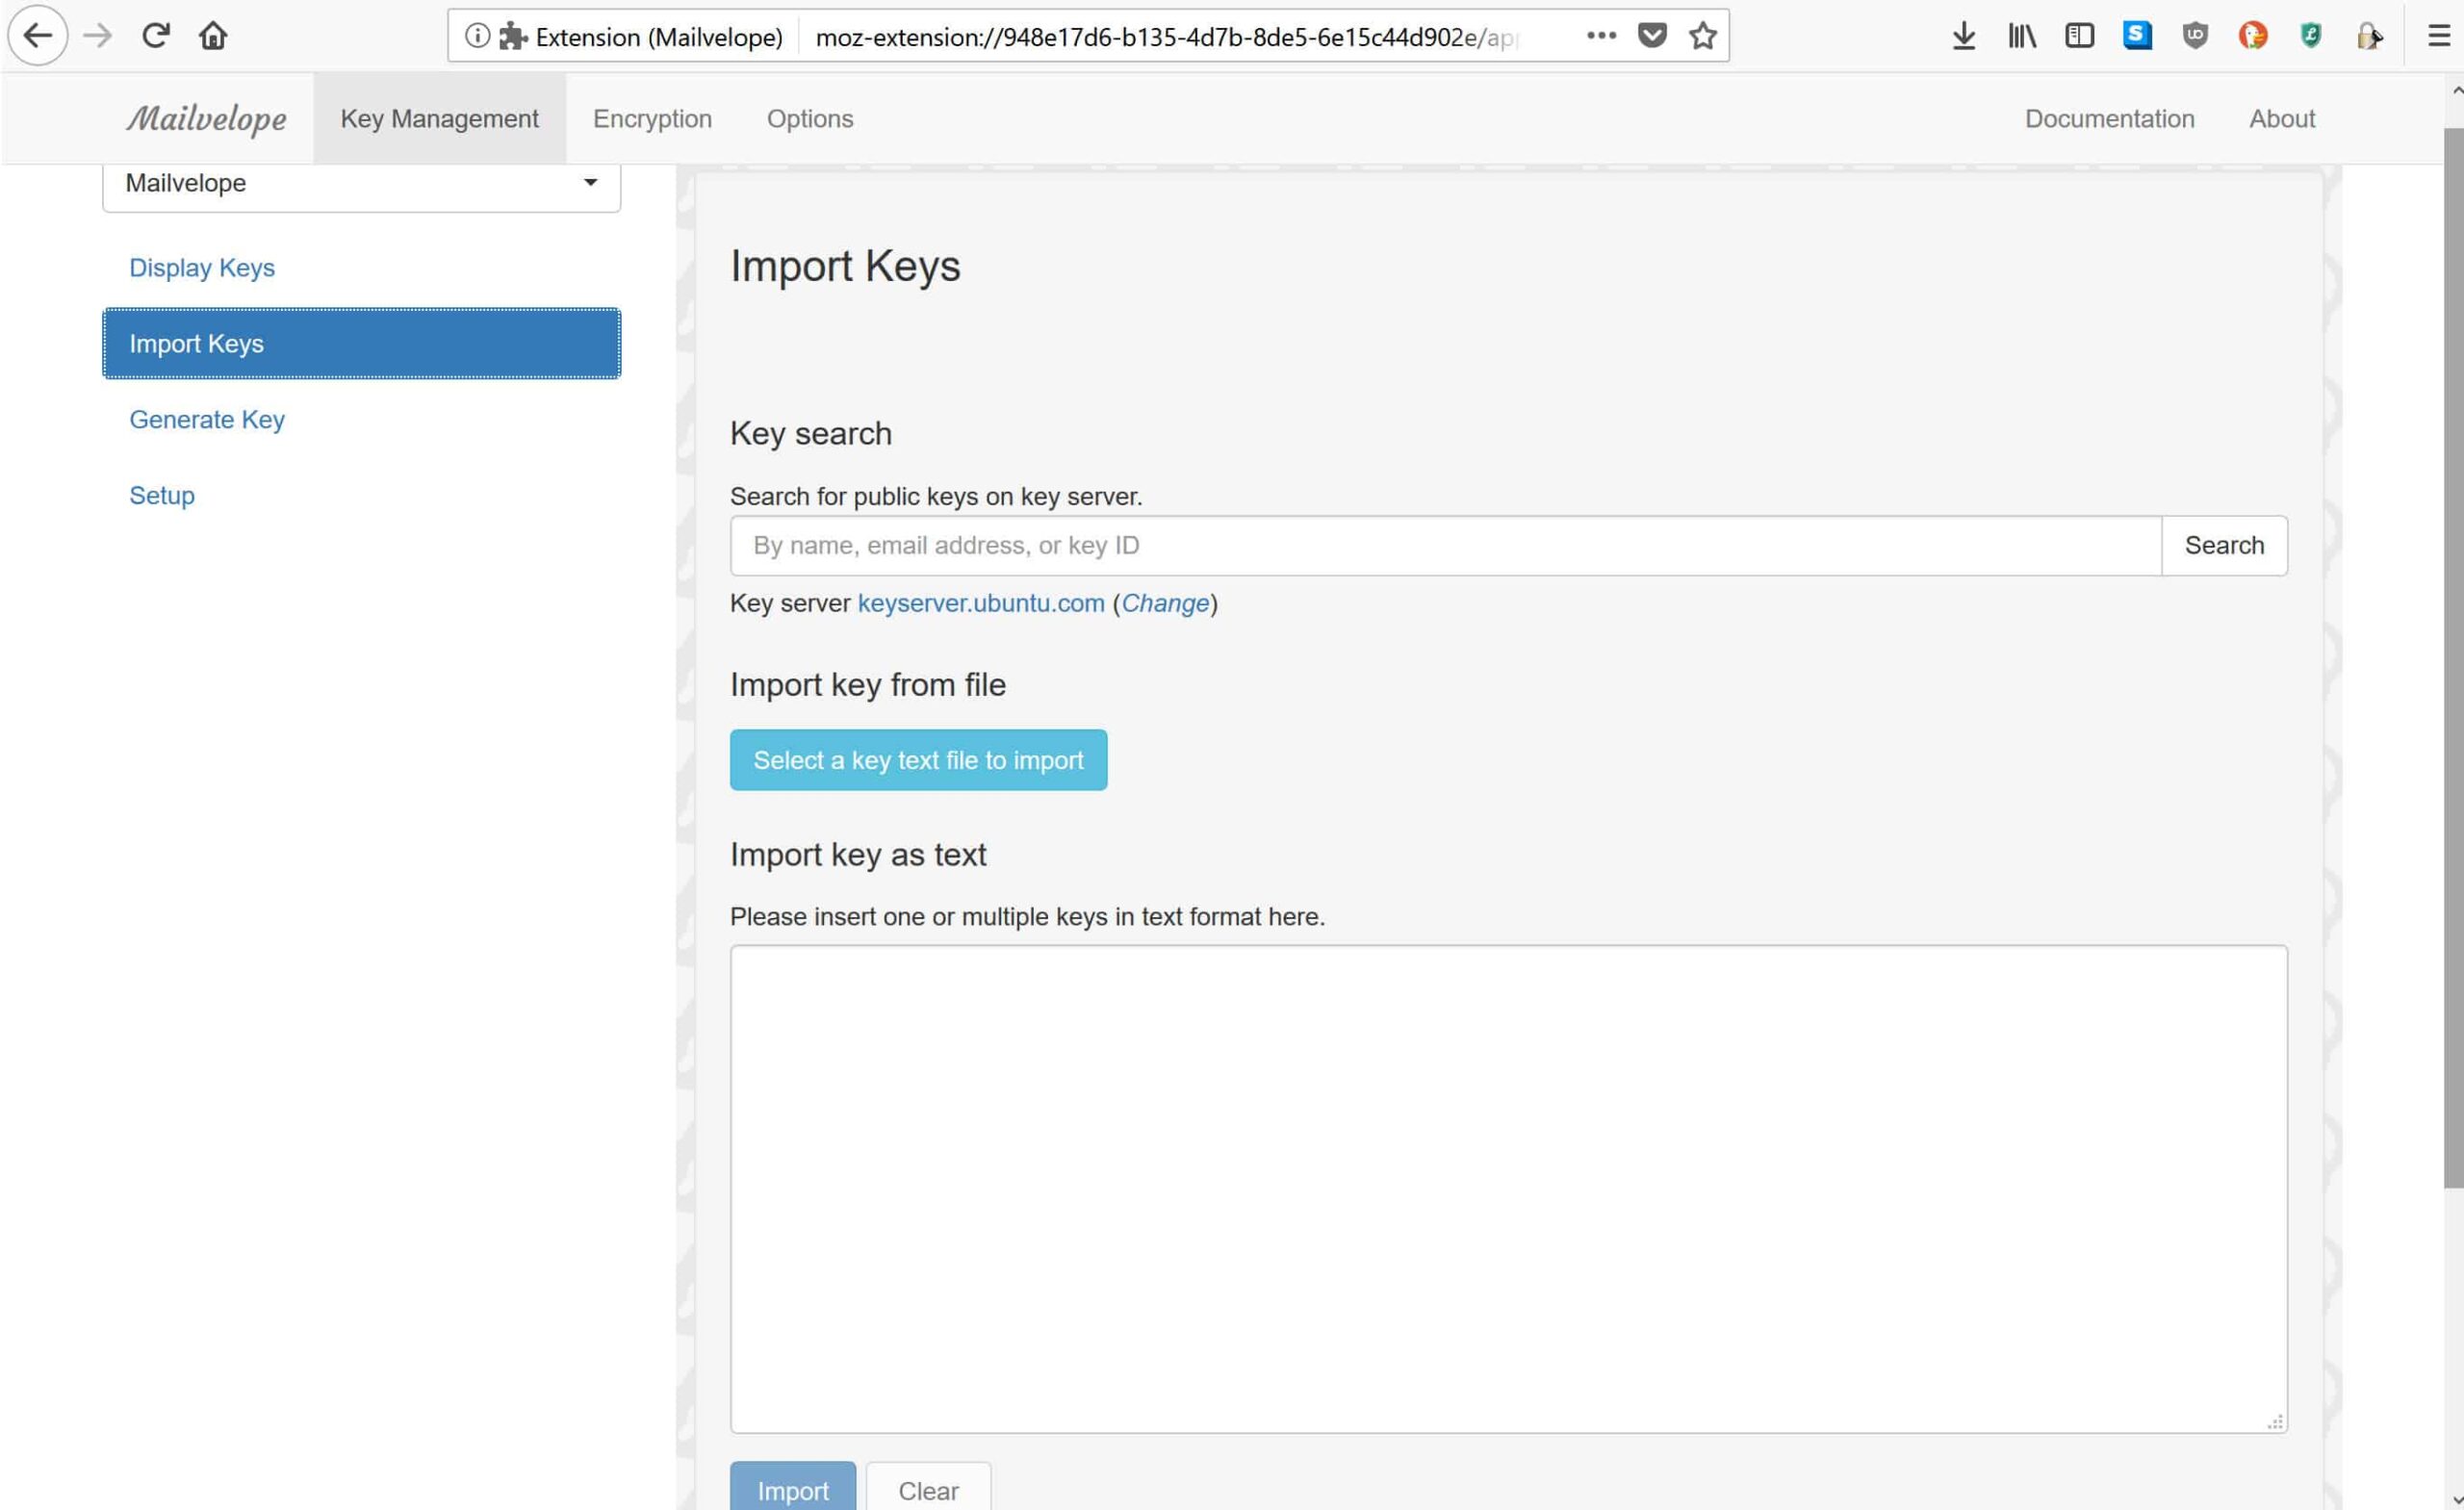This screenshot has height=1510, width=2464.
Task: Clear the key text area
Action: [928, 1488]
